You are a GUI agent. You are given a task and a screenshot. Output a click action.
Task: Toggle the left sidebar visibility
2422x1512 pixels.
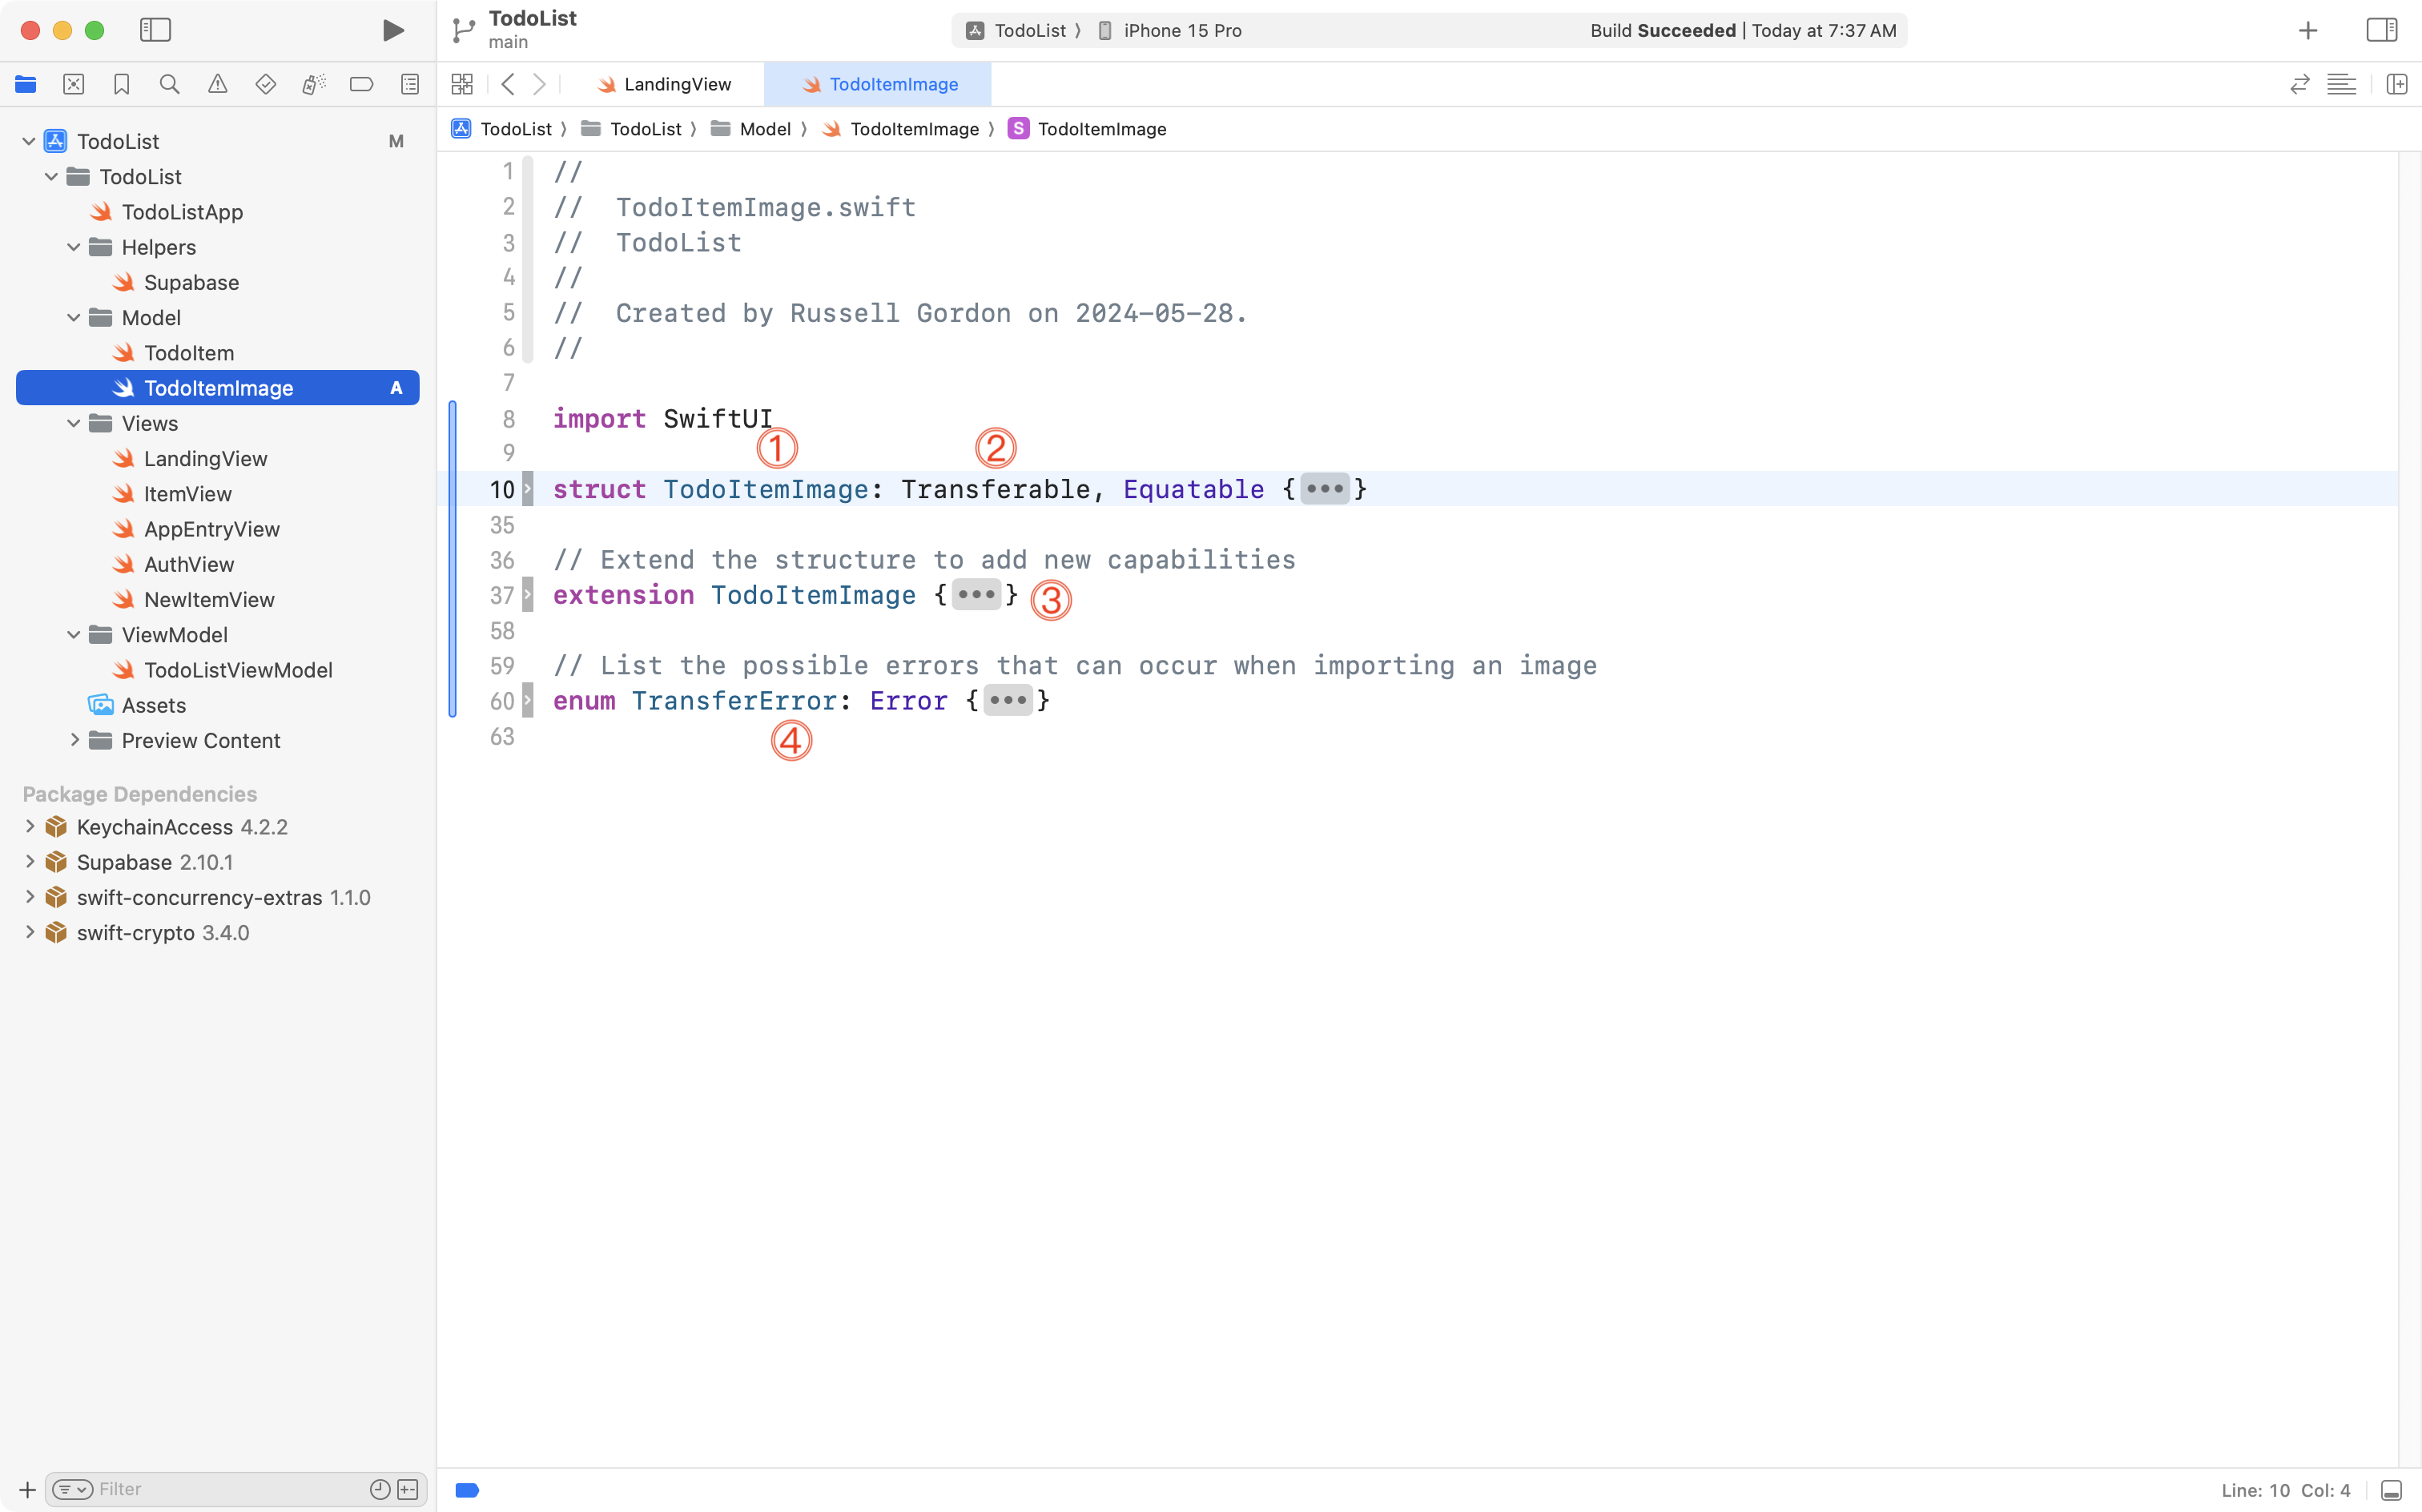click(x=156, y=30)
